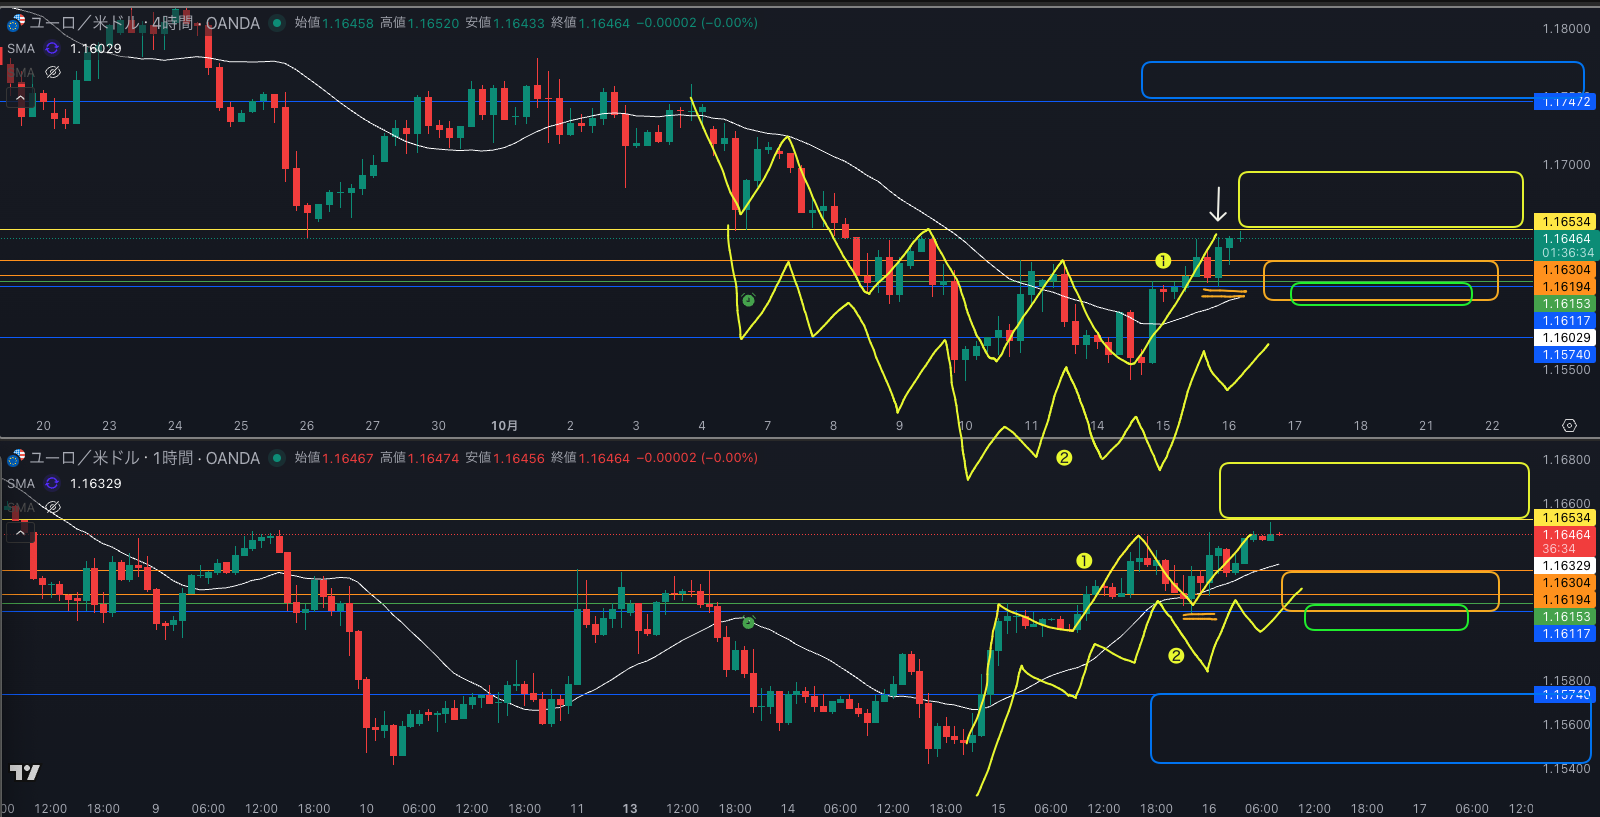Show hidden SMA indicator in upper chart

click(53, 72)
